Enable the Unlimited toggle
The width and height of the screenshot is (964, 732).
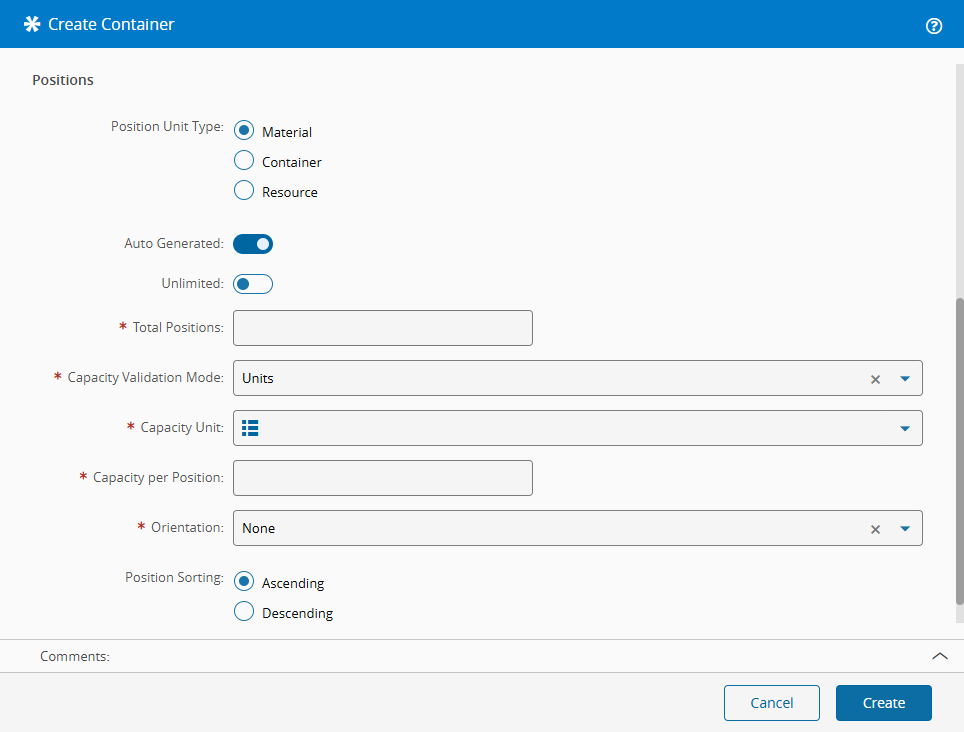pyautogui.click(x=253, y=284)
